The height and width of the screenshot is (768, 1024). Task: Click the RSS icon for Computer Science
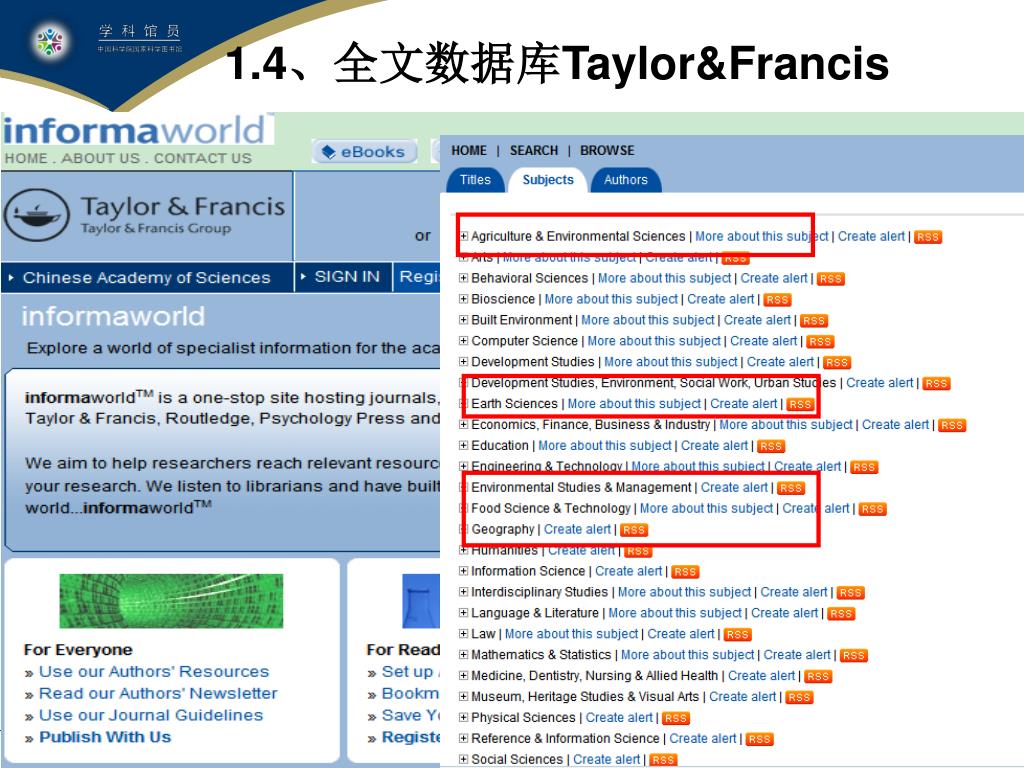coord(820,342)
